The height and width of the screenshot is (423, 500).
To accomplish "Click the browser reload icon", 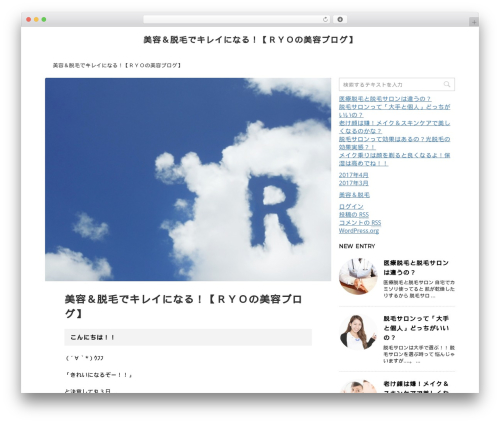I will point(325,19).
